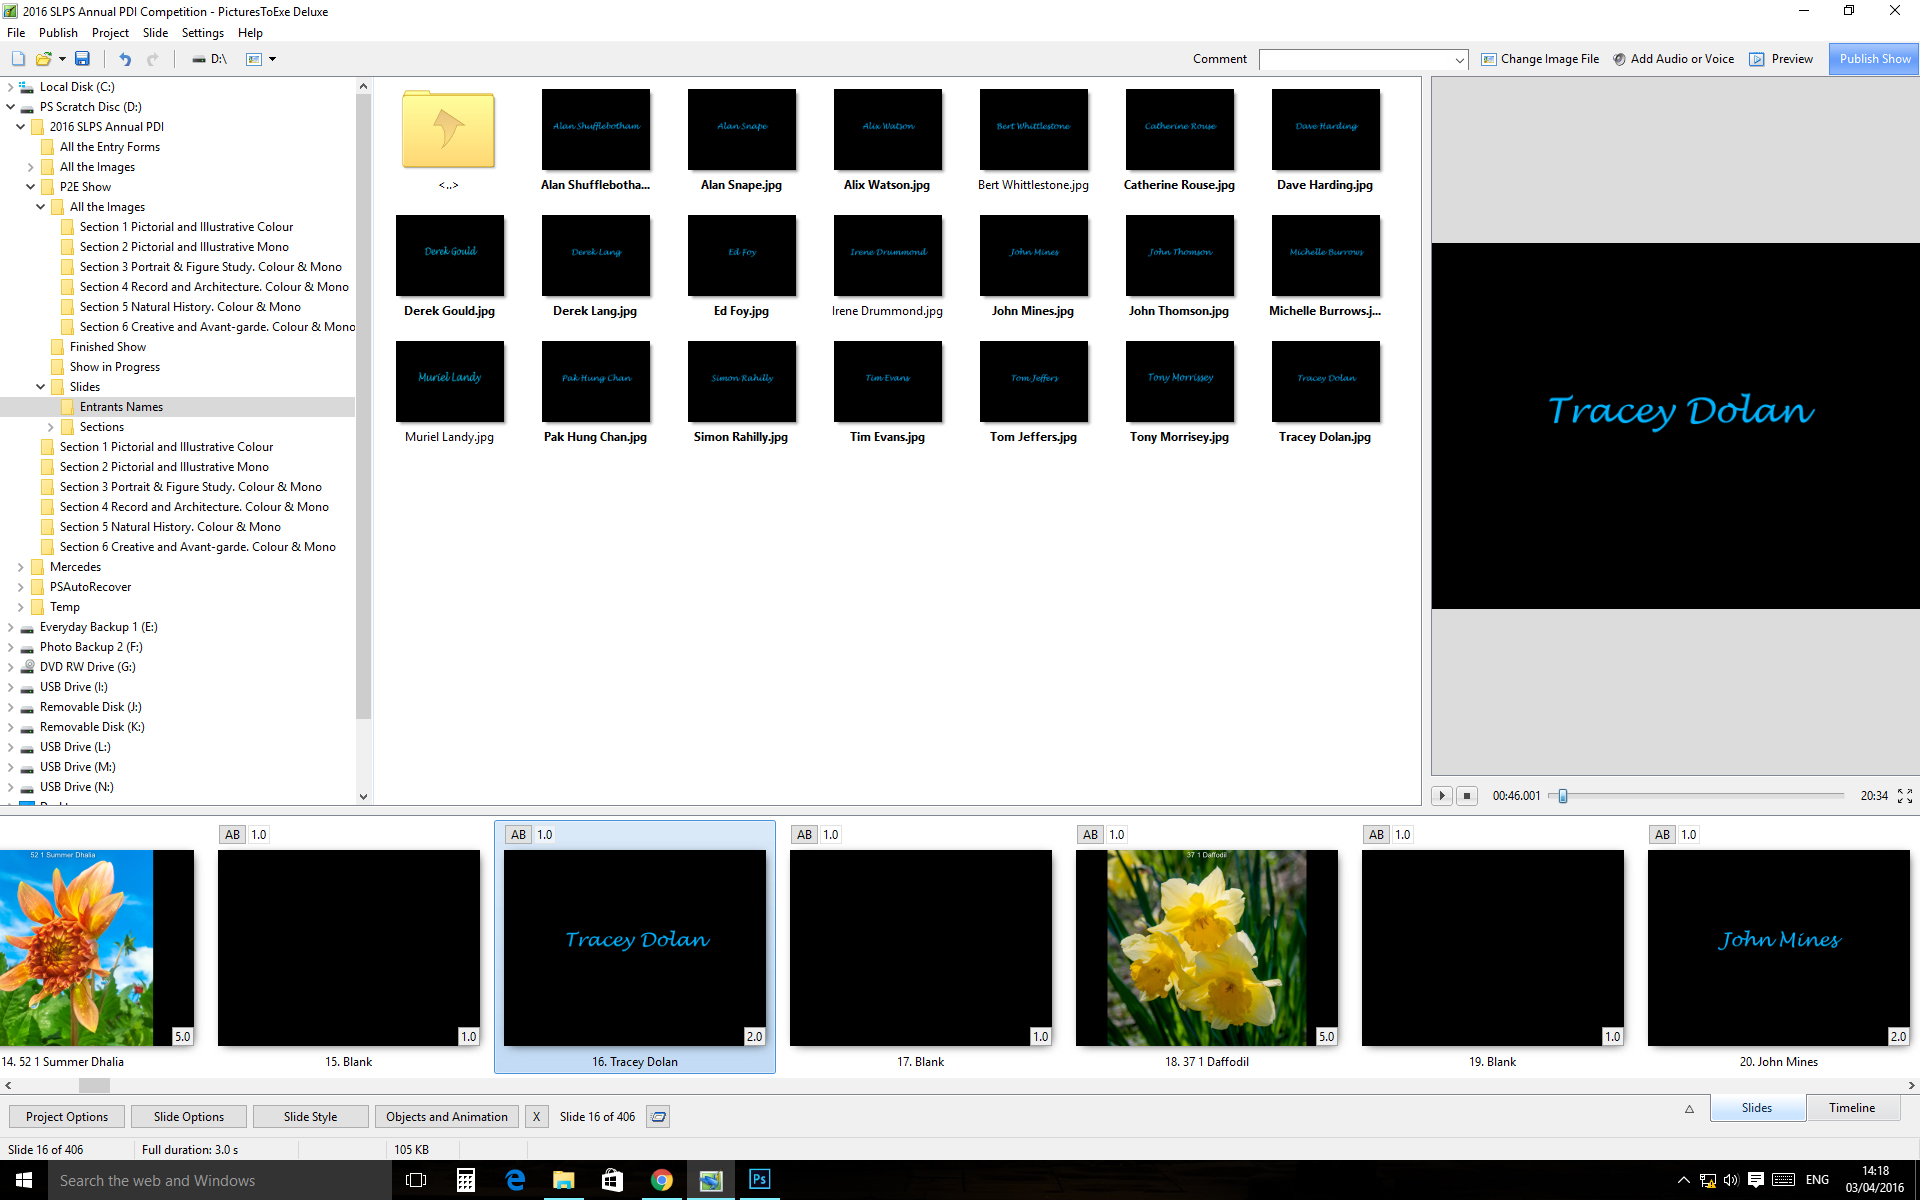Click the Play button under the preview
Image resolution: width=1920 pixels, height=1200 pixels.
1442,796
